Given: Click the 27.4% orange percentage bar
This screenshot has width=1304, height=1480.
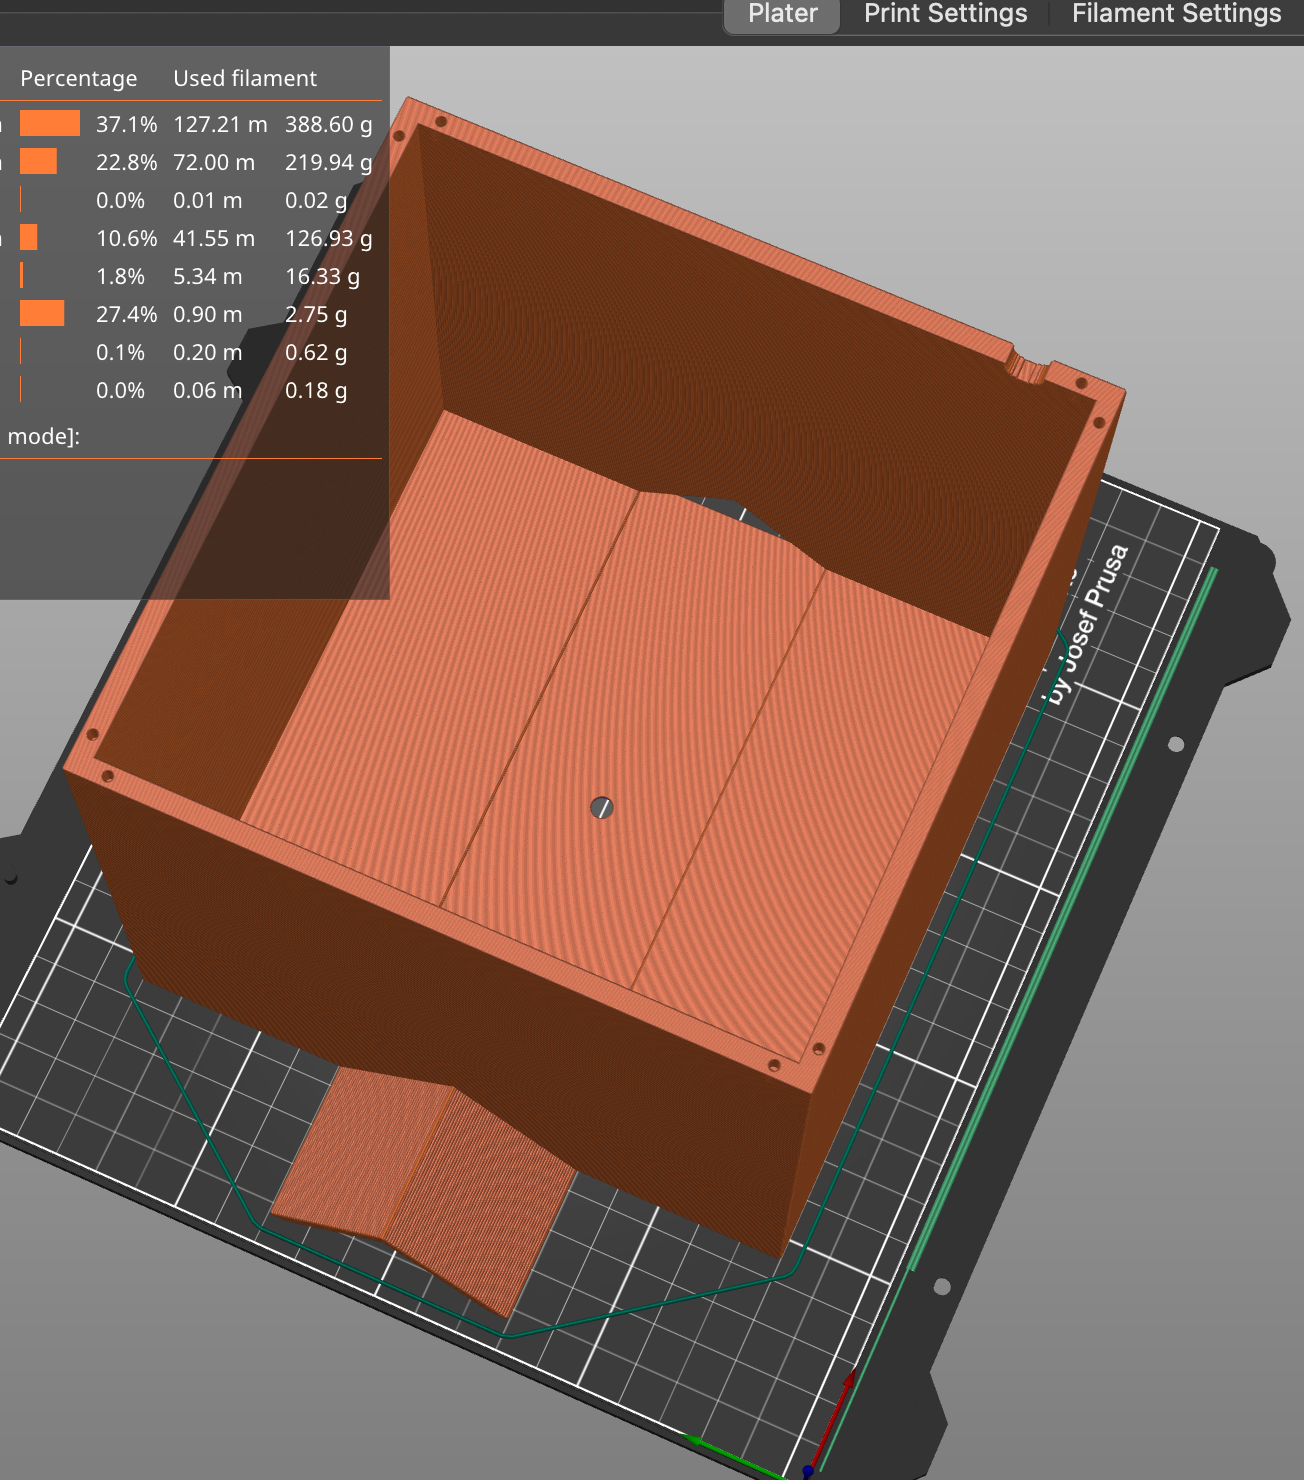Looking at the screenshot, I should coord(42,314).
